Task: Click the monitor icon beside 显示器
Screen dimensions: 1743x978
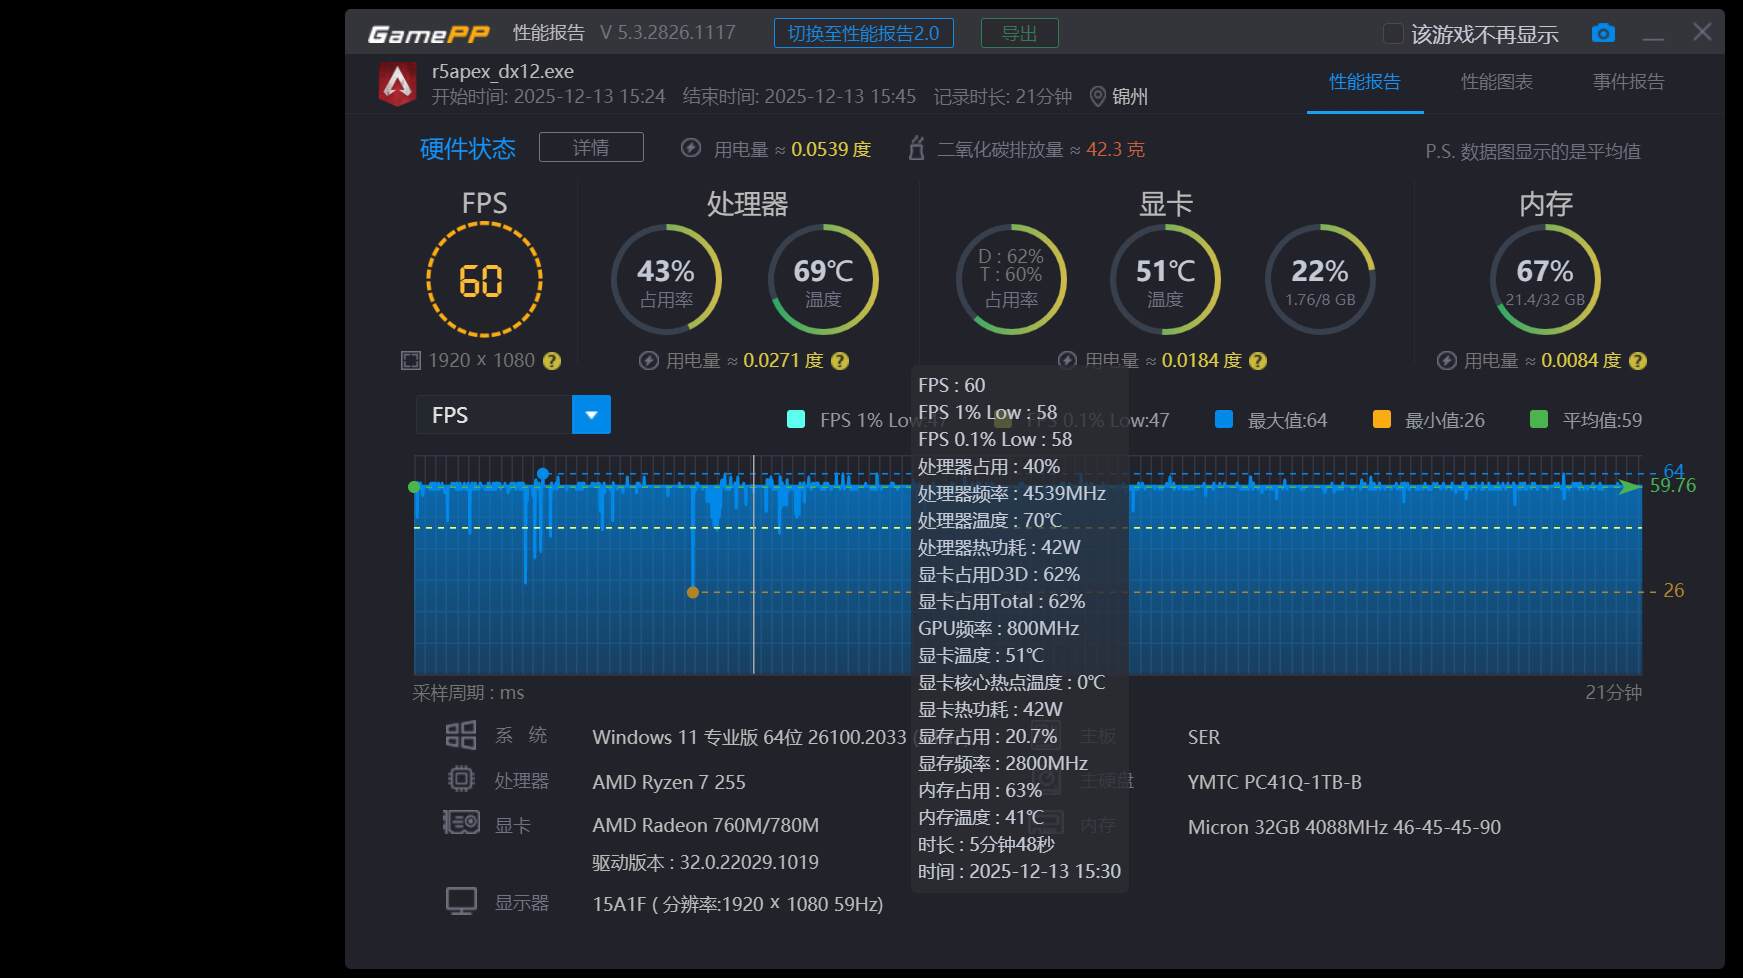Action: pyautogui.click(x=461, y=901)
